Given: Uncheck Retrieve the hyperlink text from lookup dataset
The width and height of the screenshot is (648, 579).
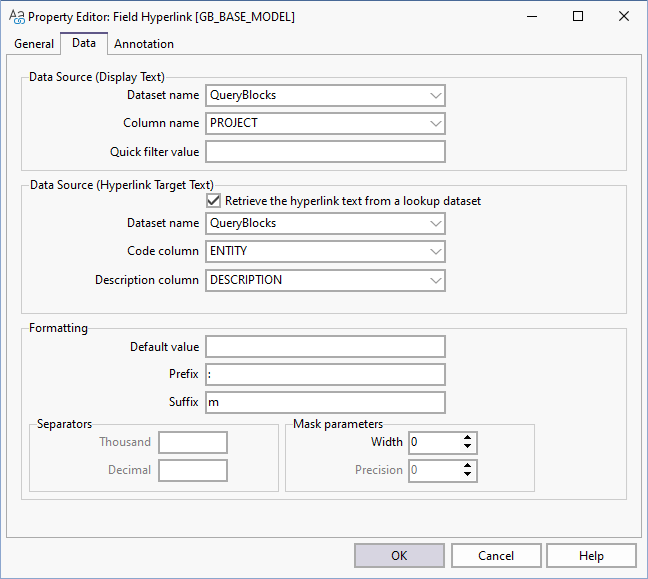Looking at the screenshot, I should pos(213,201).
